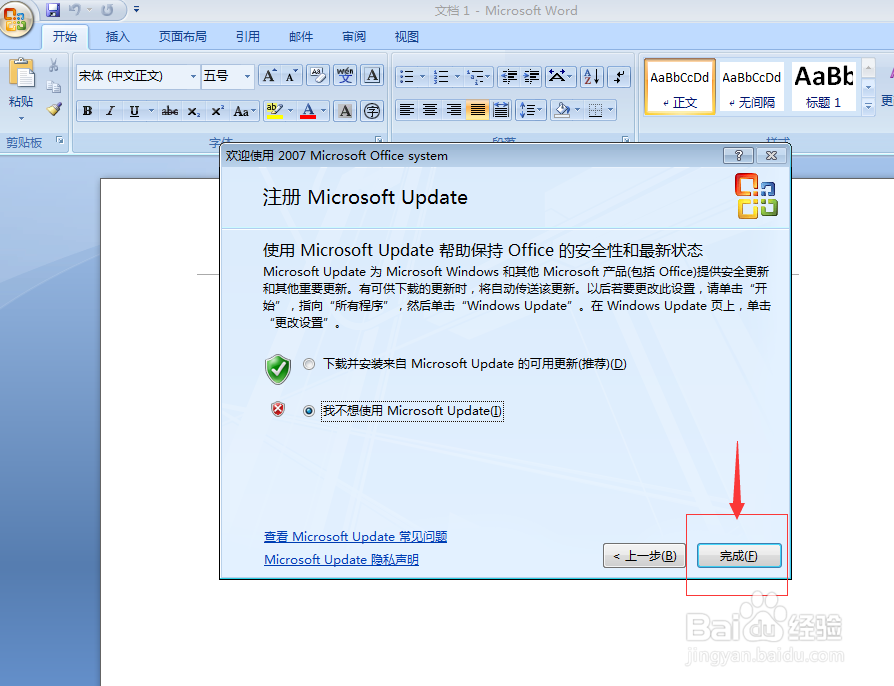
Task: Apply character shading icon
Action: click(345, 111)
